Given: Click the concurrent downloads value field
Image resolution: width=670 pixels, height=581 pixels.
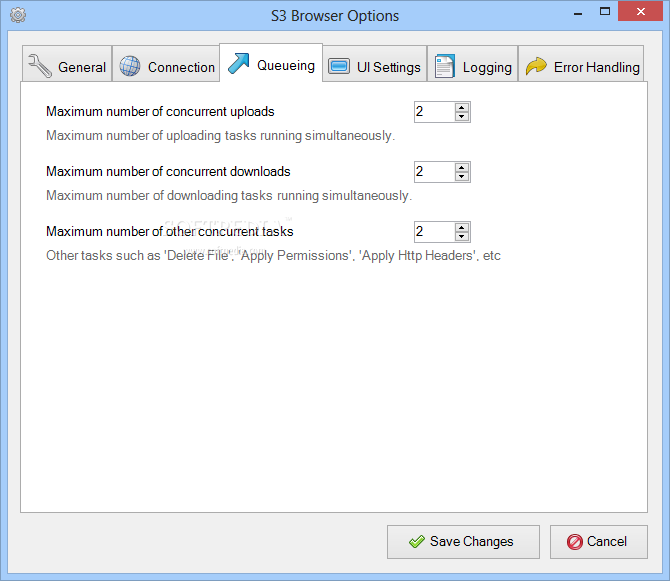Looking at the screenshot, I should pos(435,172).
